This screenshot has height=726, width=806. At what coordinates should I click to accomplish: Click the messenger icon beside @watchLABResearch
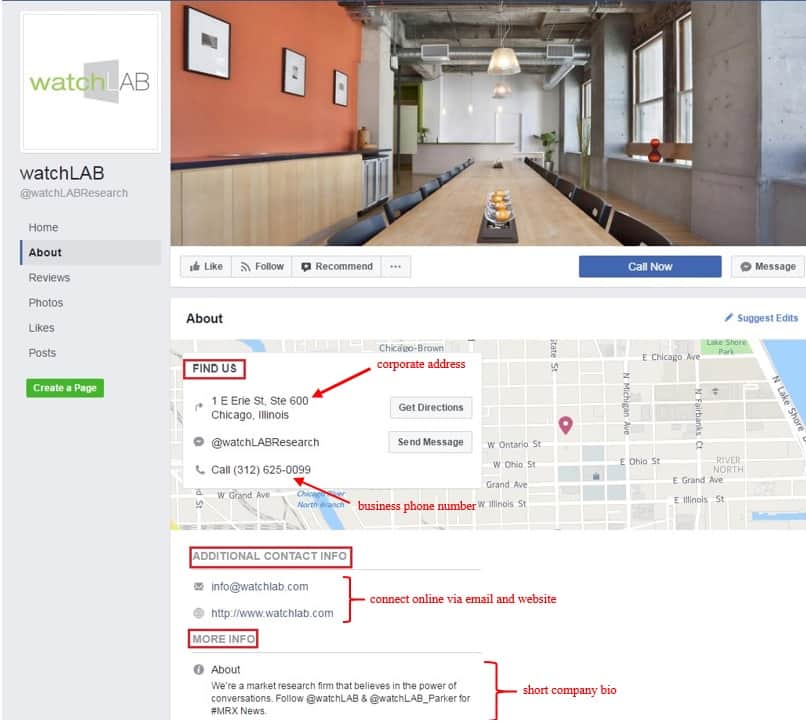tap(198, 442)
